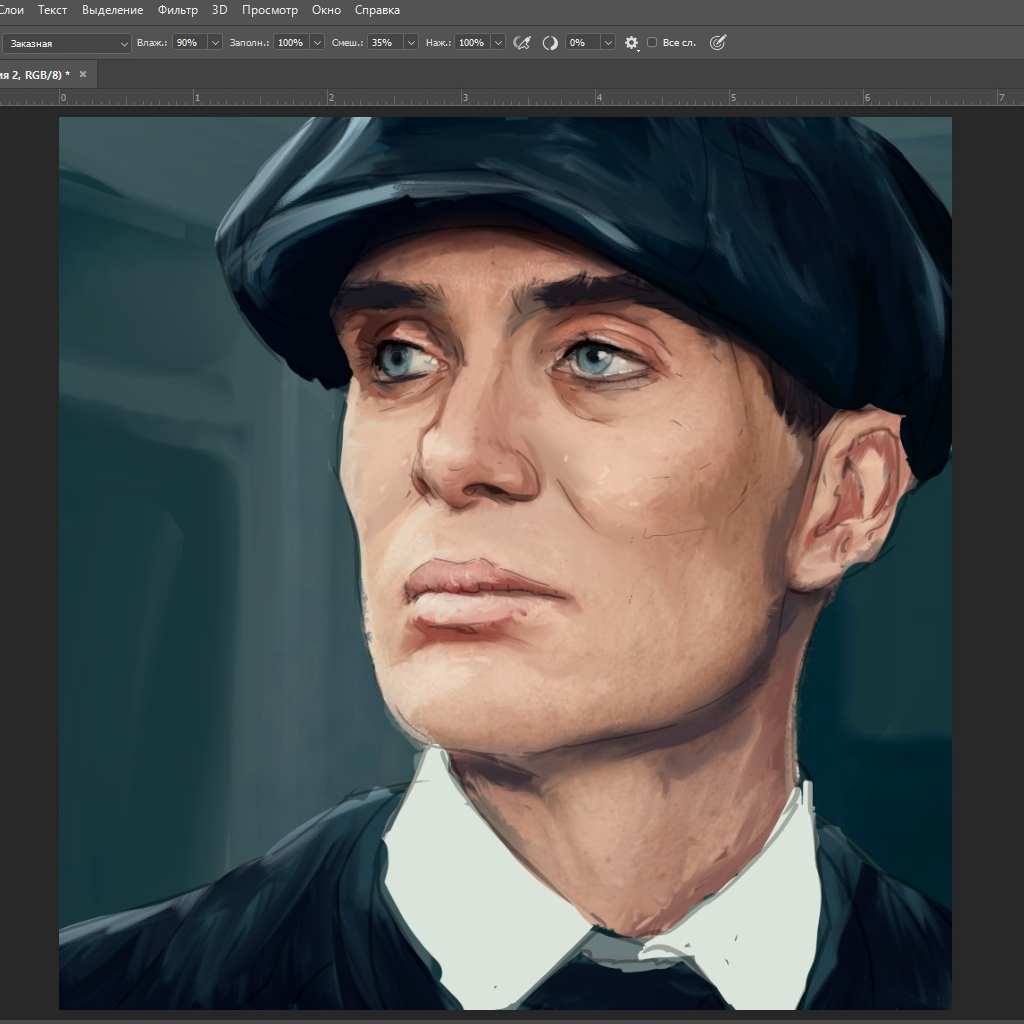
Task: Click the Заполн. label text
Action: (x=249, y=42)
